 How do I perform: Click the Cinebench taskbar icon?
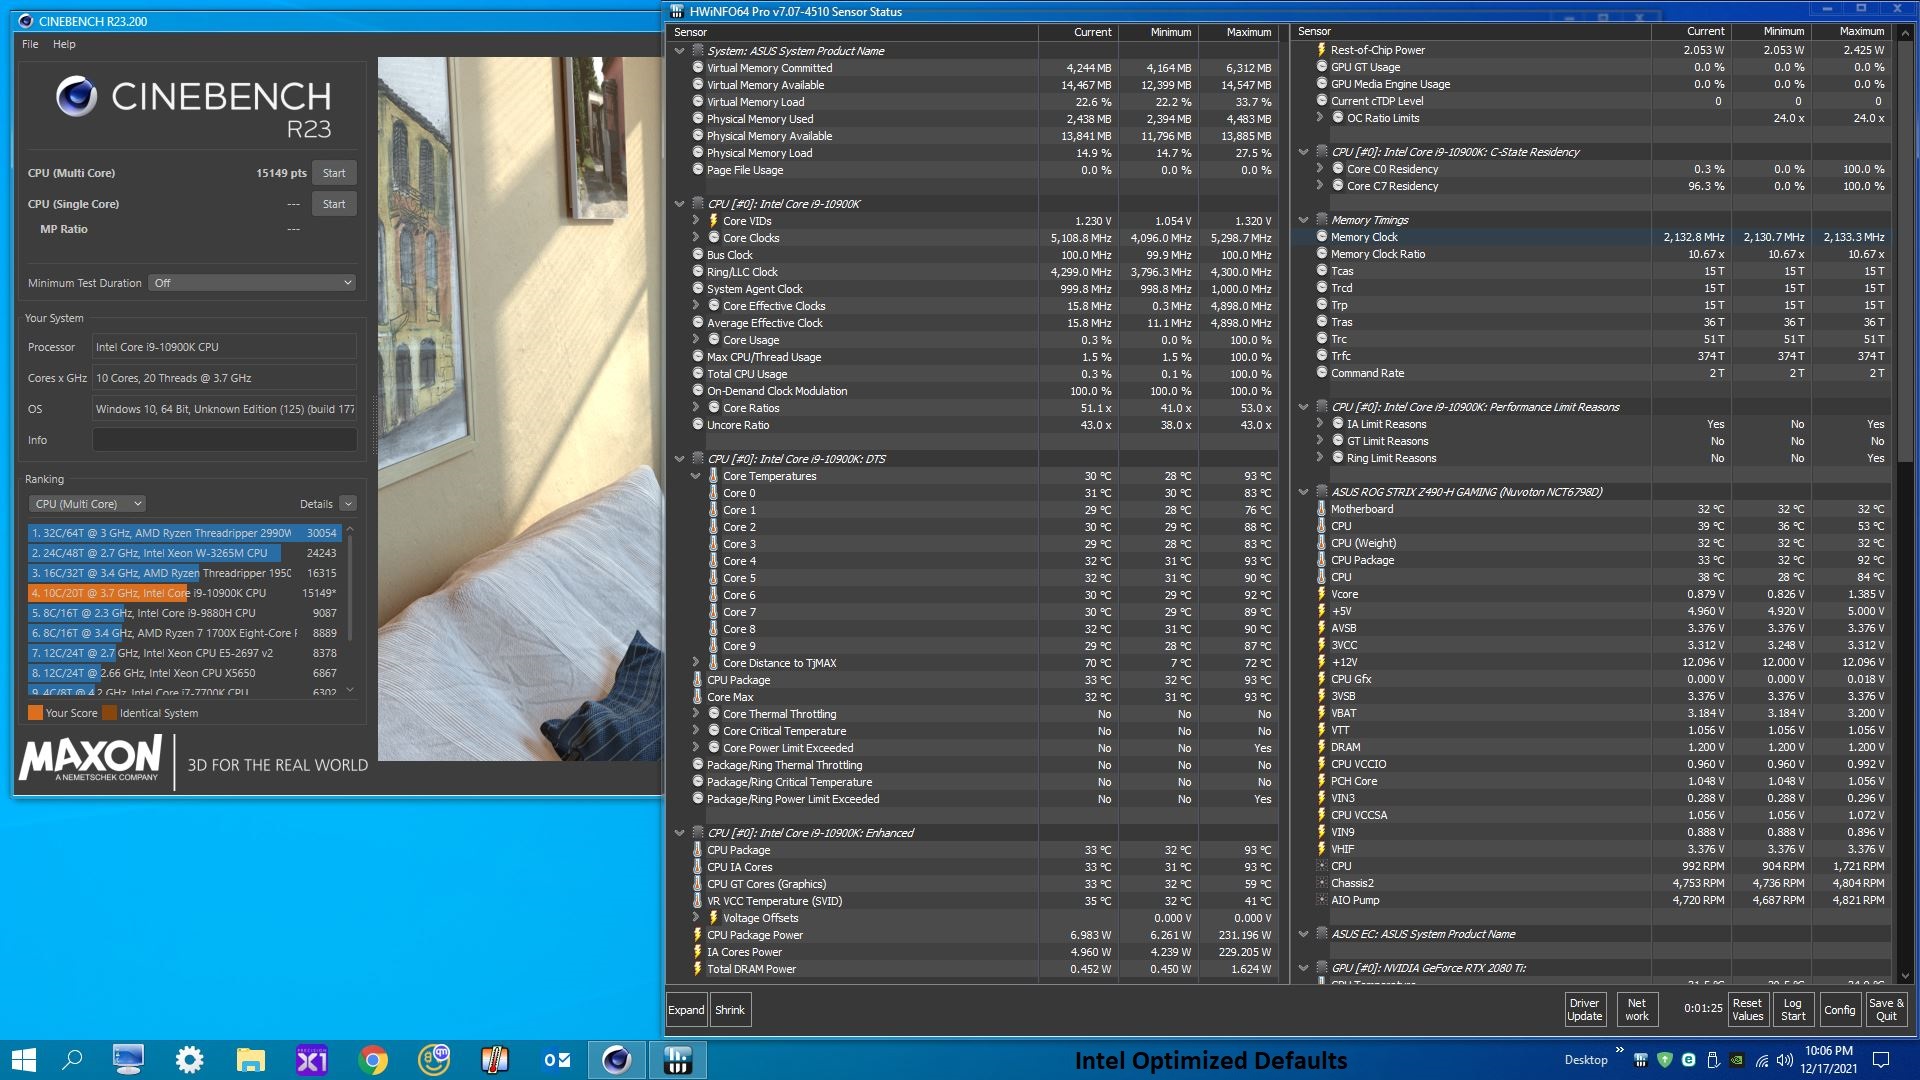coord(616,1060)
